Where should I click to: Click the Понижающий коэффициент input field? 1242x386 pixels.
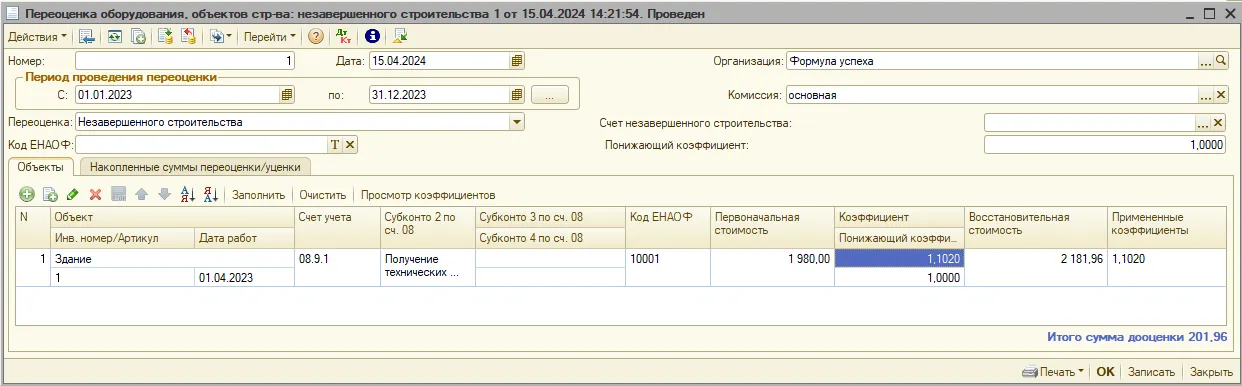coord(1105,145)
